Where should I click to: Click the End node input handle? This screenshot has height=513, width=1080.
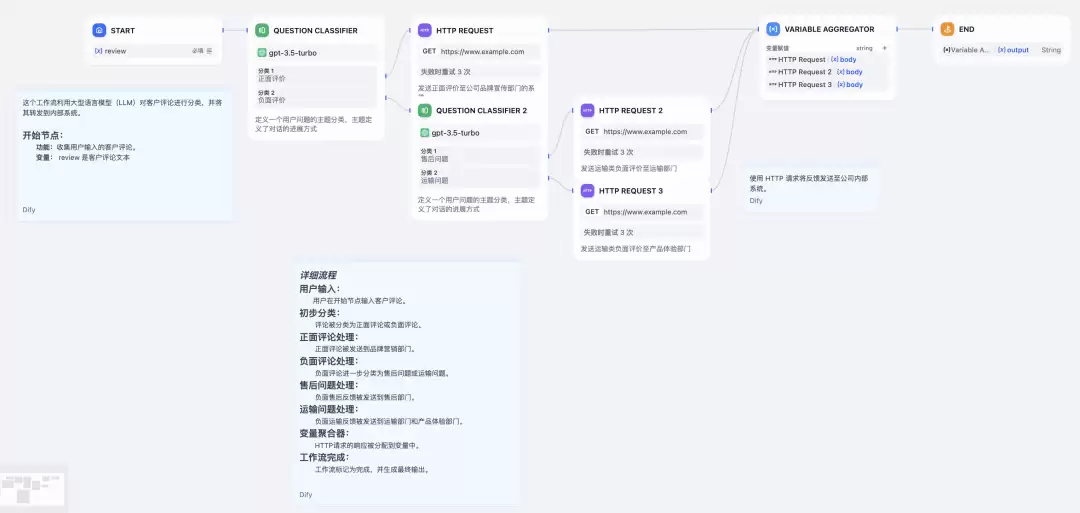(x=935, y=29)
